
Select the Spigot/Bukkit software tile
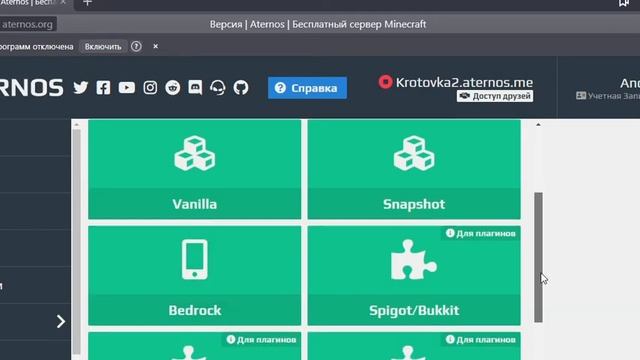414,276
